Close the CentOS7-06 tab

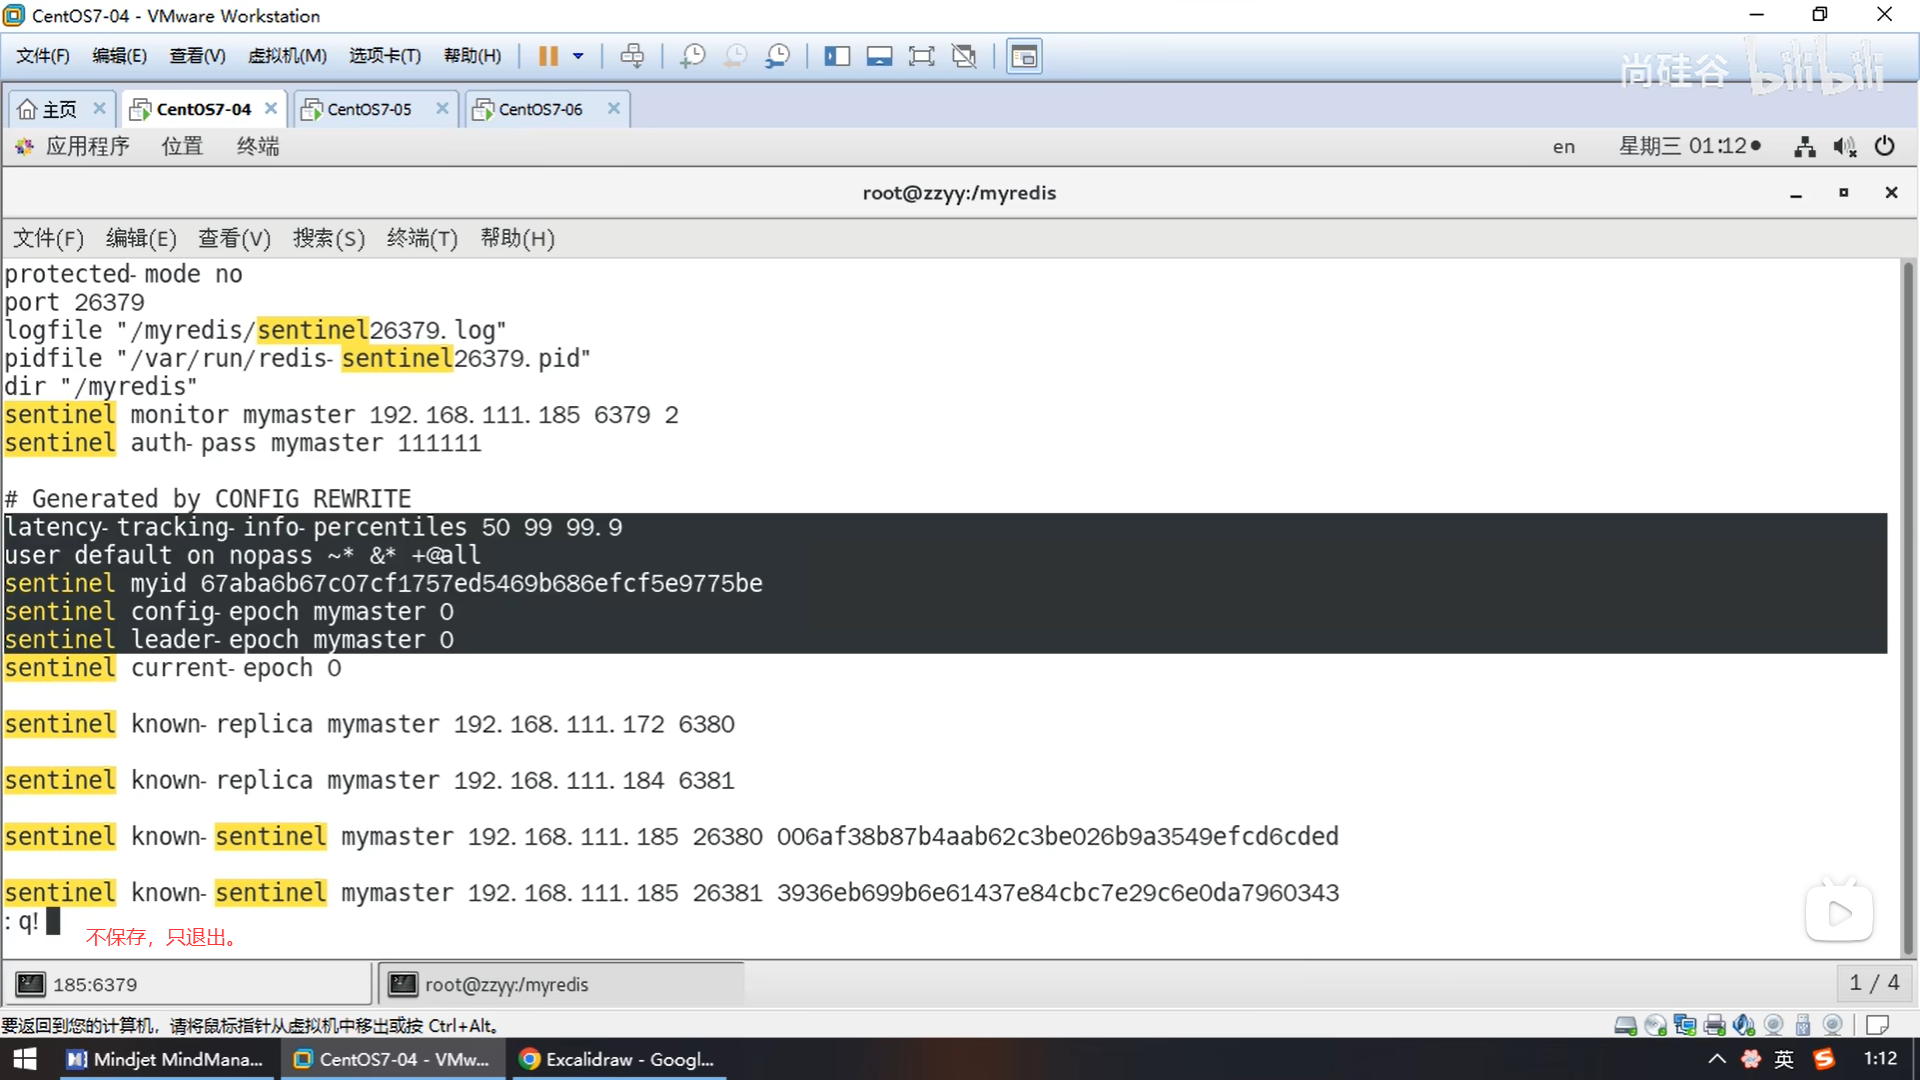click(614, 108)
